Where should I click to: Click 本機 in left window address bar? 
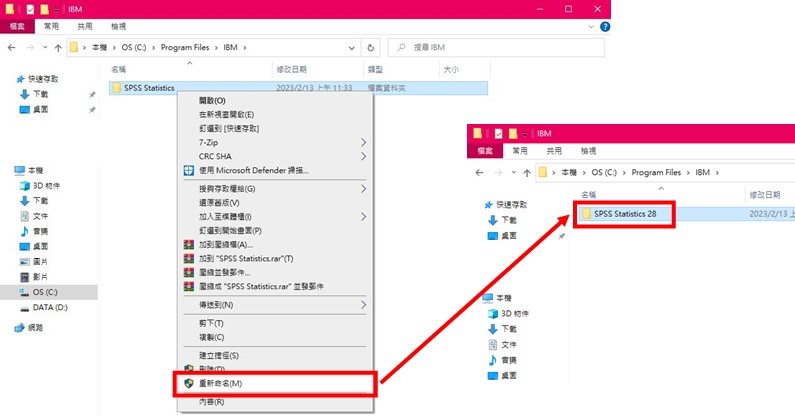(99, 47)
